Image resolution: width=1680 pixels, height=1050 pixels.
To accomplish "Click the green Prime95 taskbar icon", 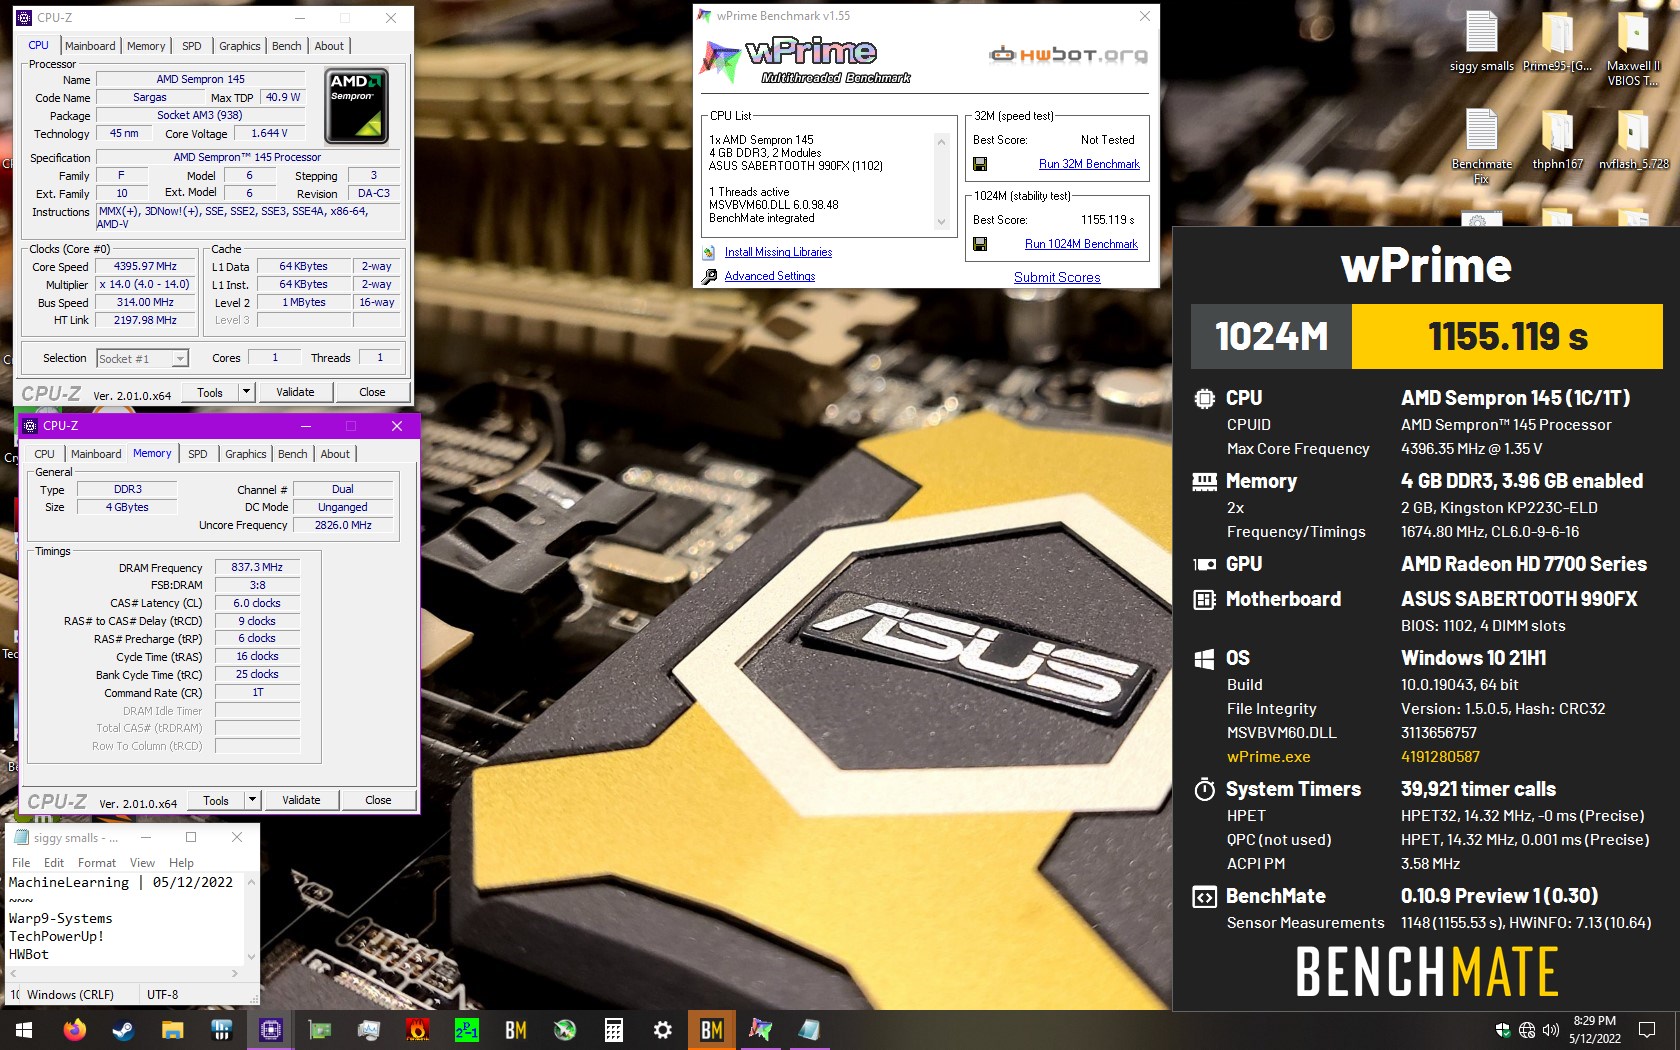I will (x=467, y=1030).
